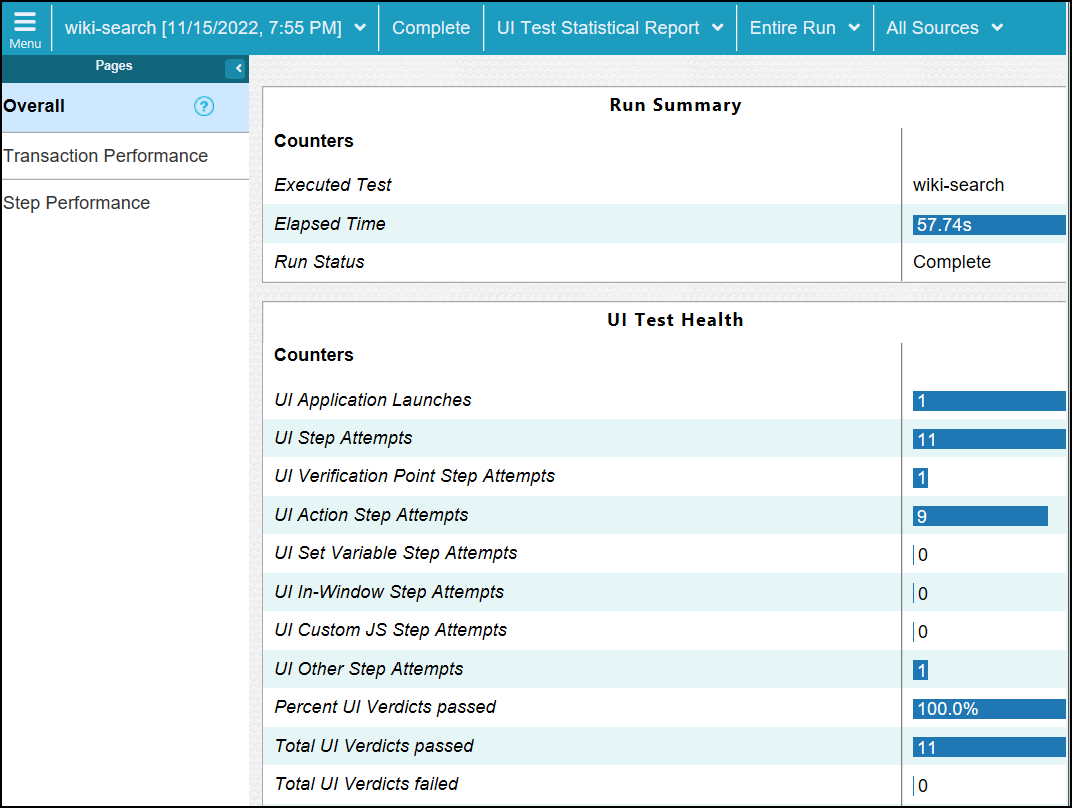Click the Percent UI Verdicts passed bar

(988, 709)
